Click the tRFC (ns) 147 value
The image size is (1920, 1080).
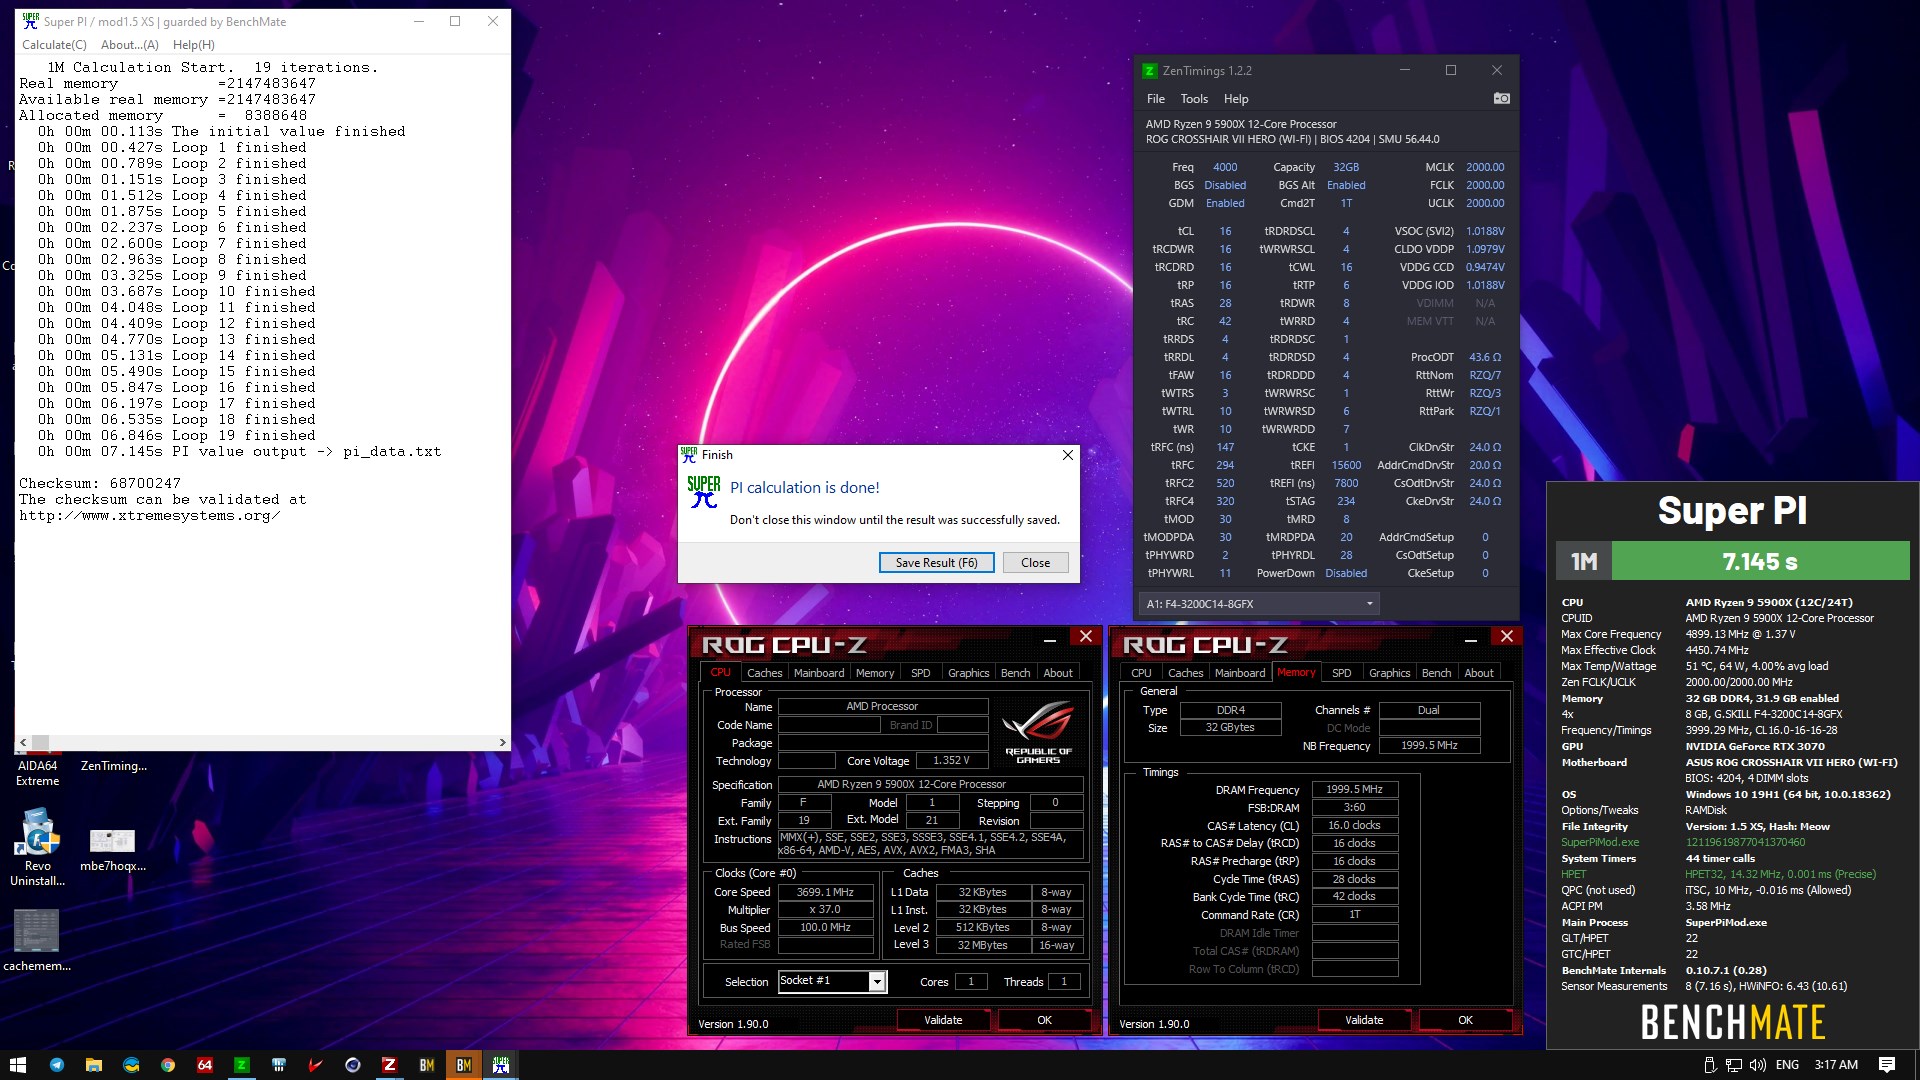pyautogui.click(x=1225, y=447)
